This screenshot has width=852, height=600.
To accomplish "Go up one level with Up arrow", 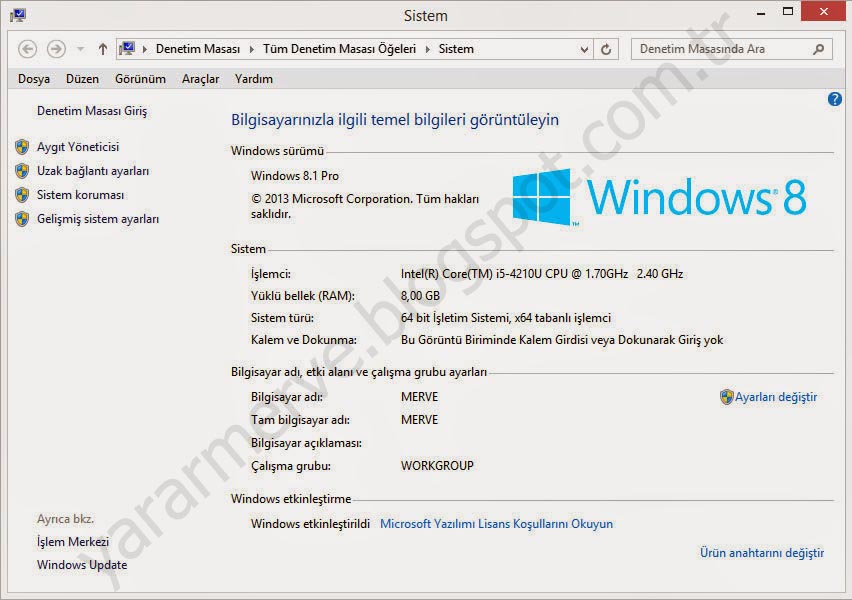I will coord(103,49).
